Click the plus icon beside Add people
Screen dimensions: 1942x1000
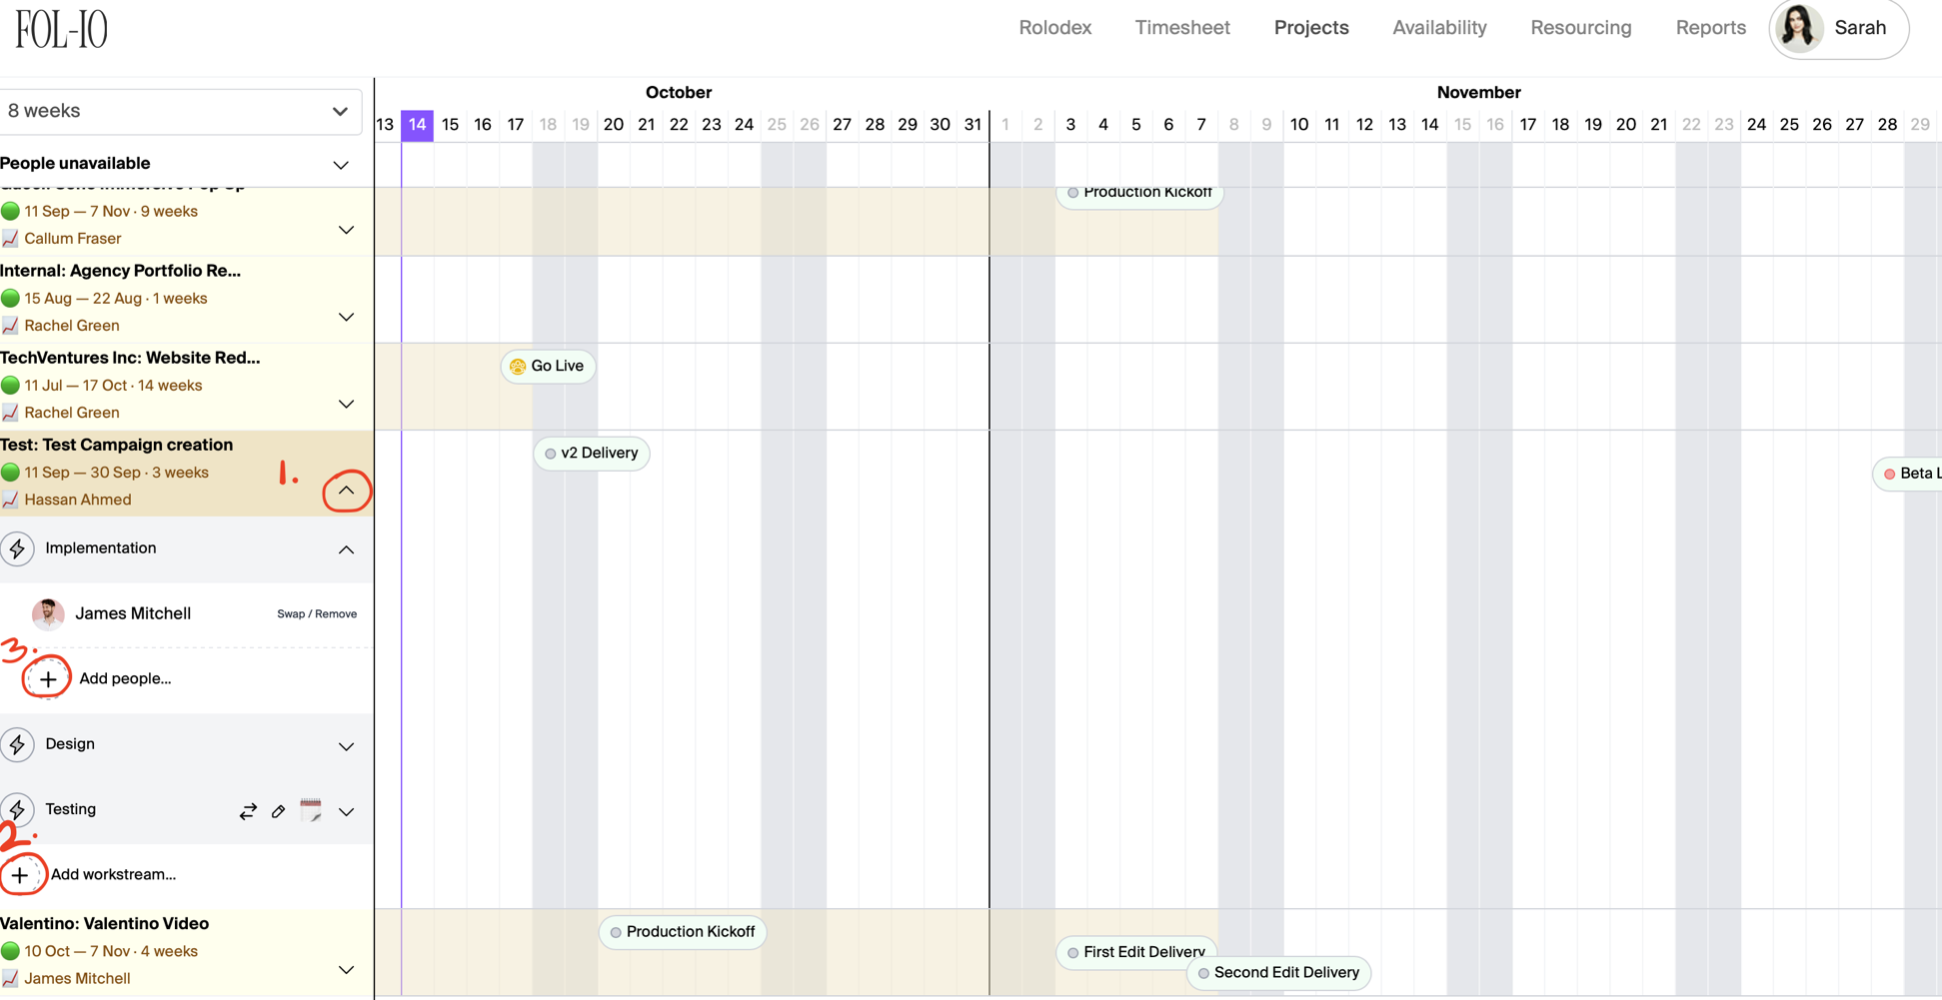[x=47, y=679]
